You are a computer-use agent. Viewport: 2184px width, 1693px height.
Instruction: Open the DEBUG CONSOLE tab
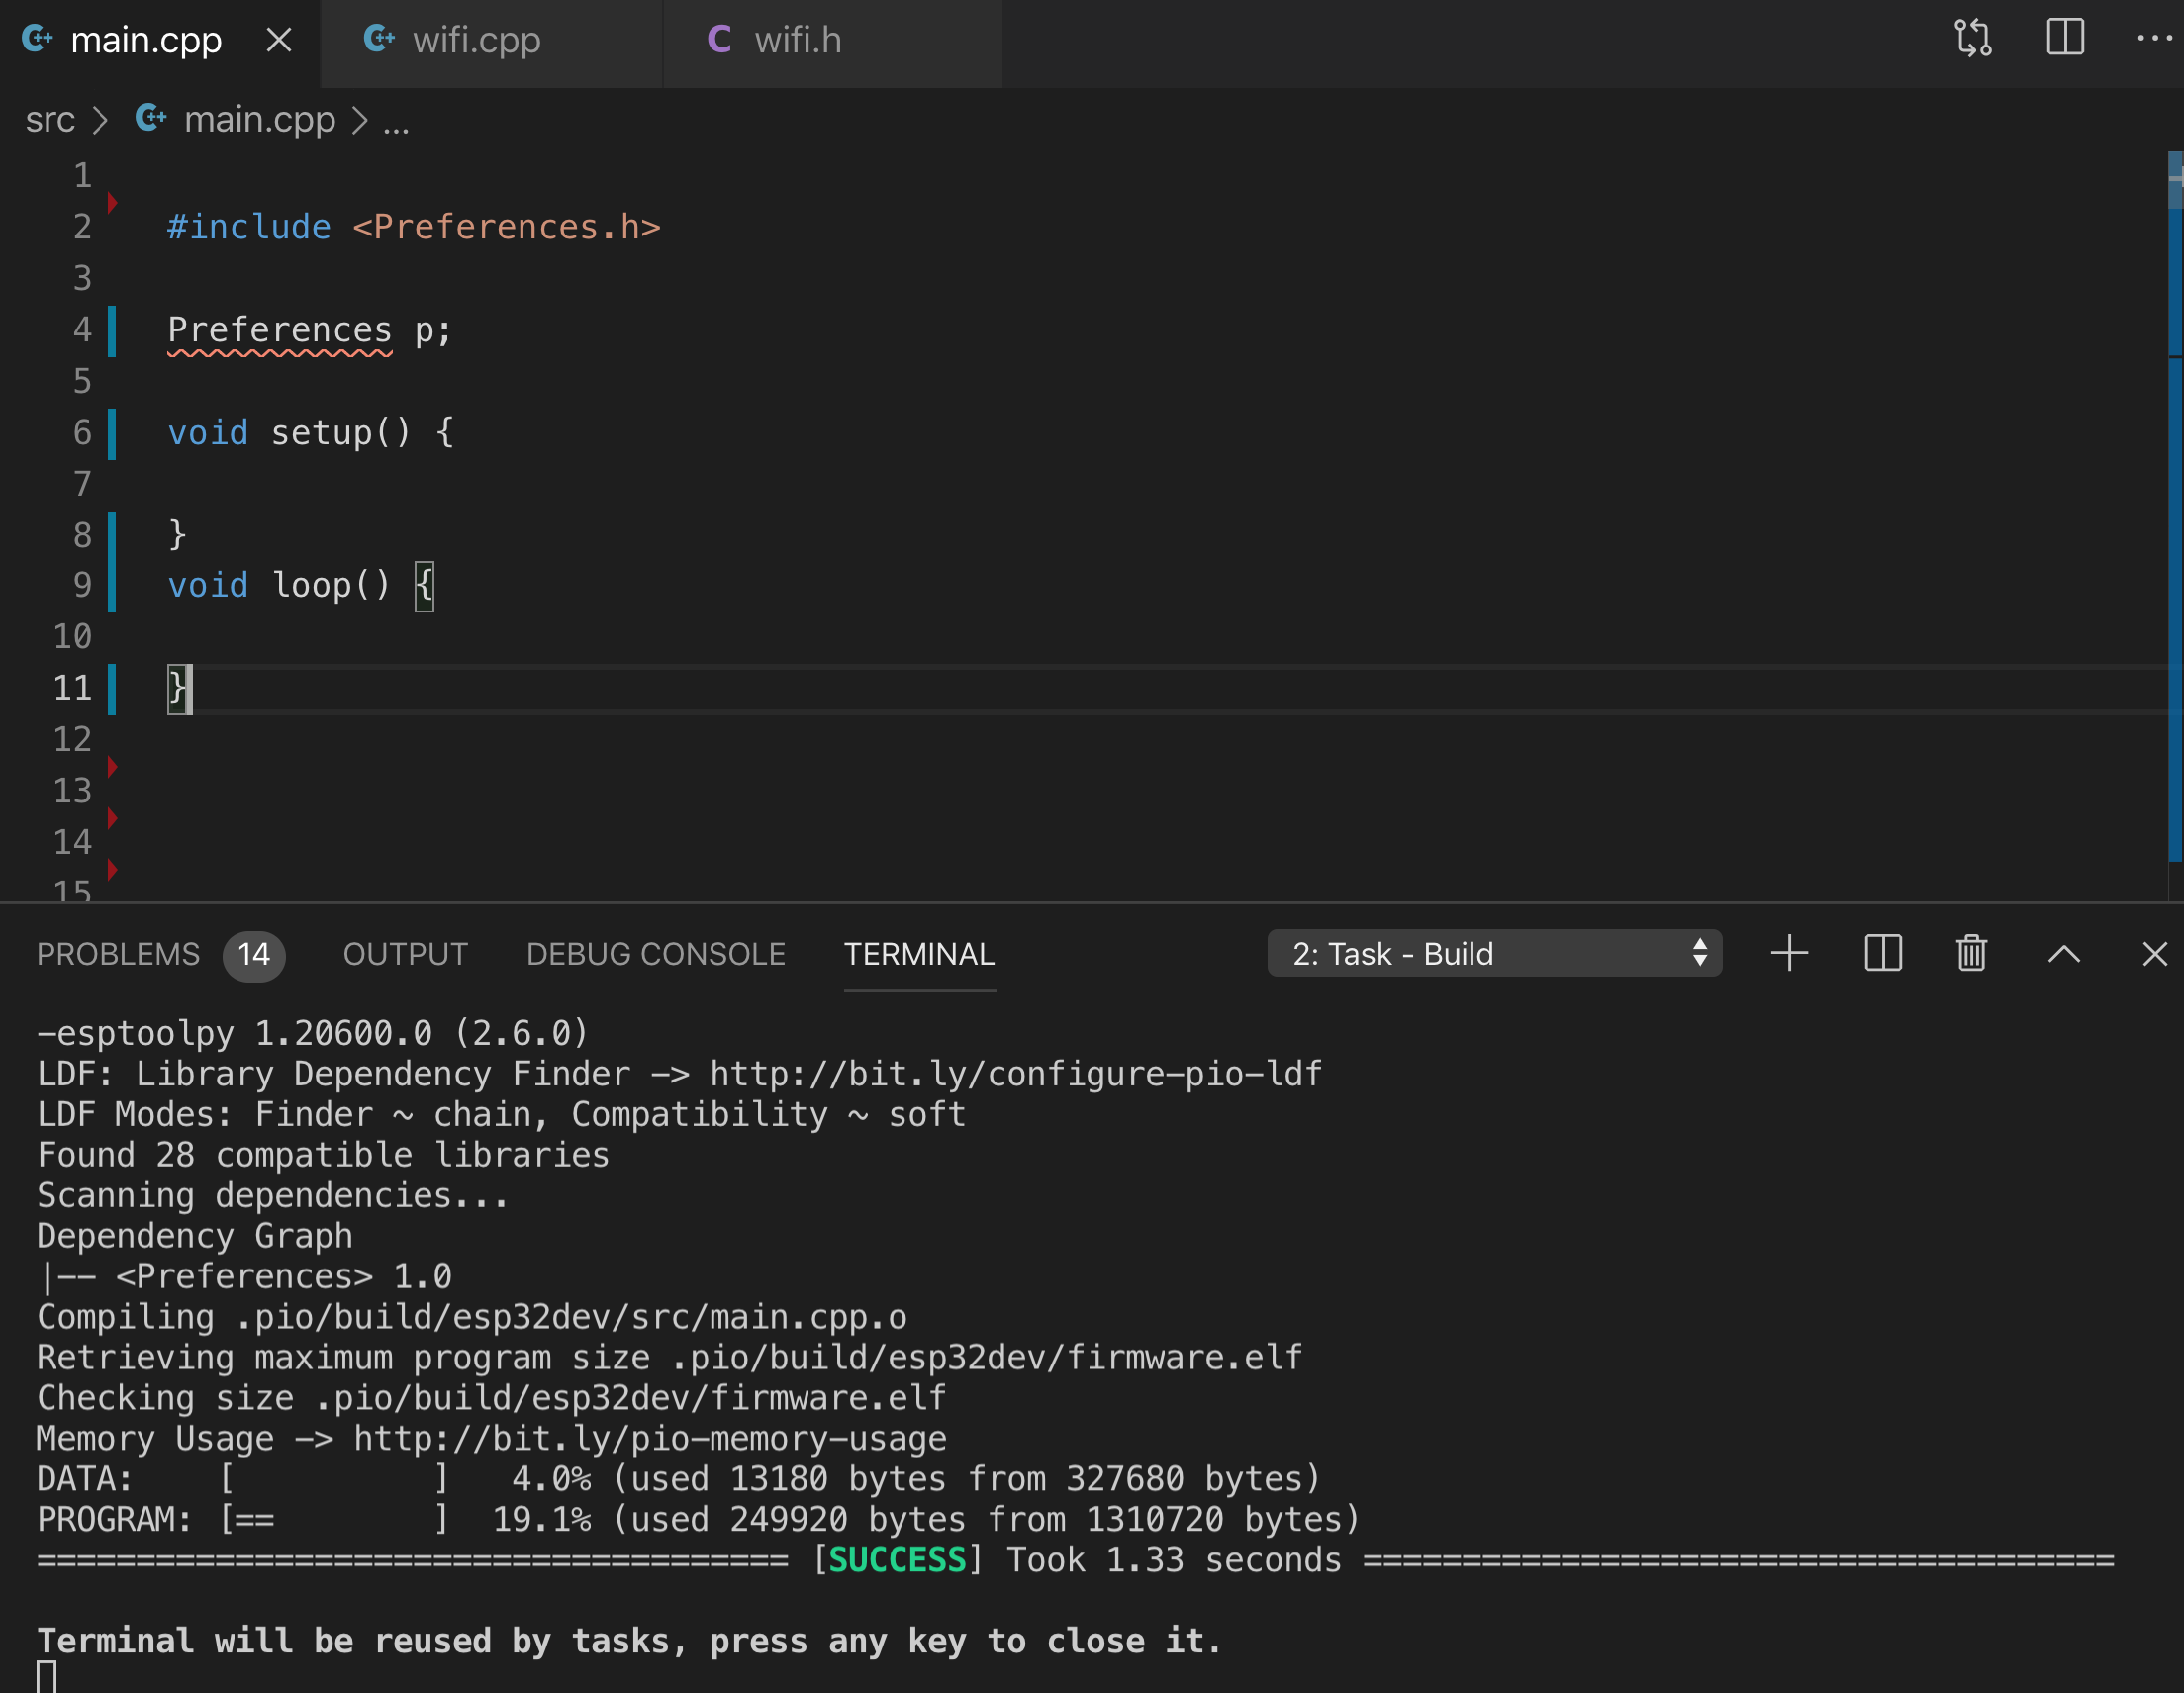tap(656, 954)
